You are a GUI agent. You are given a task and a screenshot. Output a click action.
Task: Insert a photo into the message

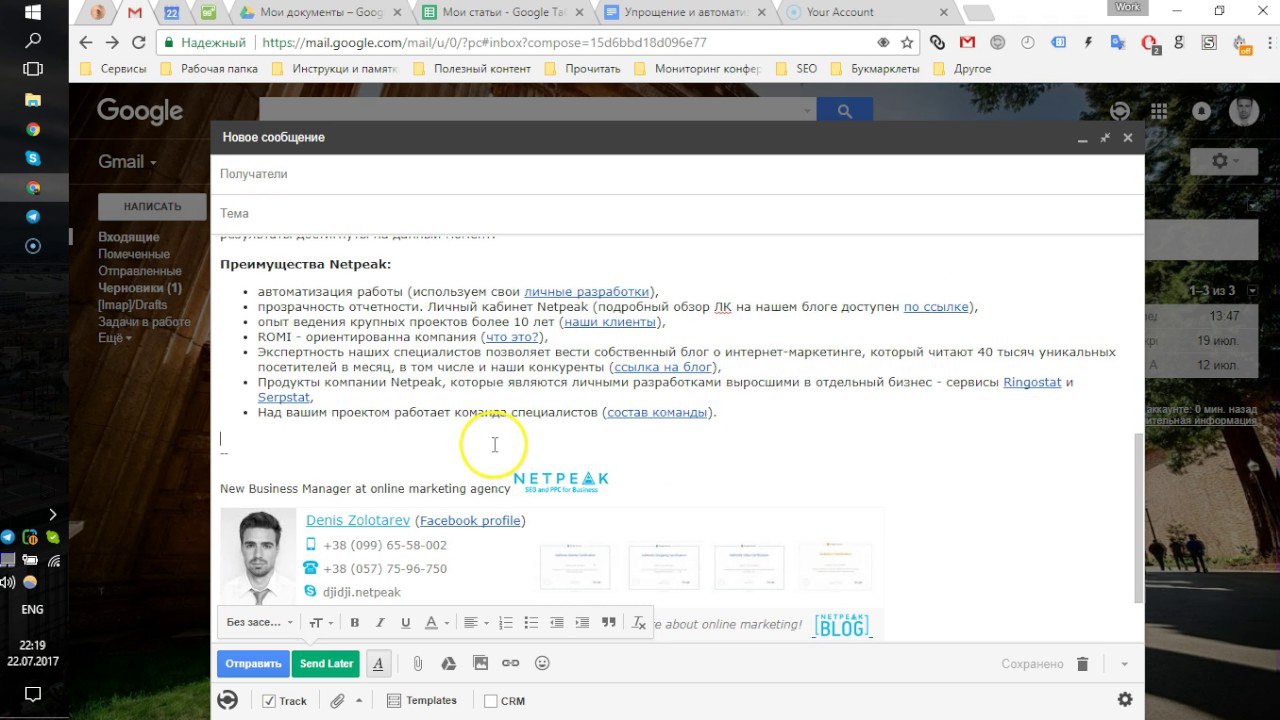[480, 663]
